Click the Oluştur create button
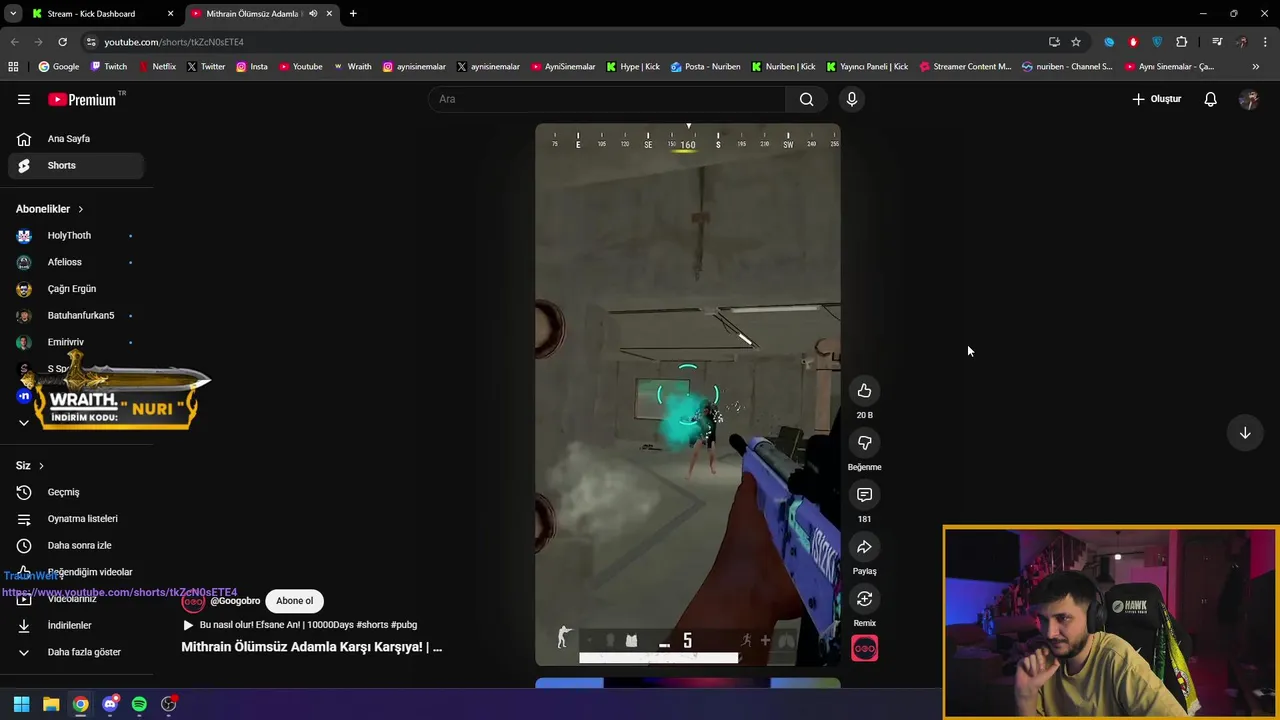This screenshot has width=1280, height=720. (1157, 99)
